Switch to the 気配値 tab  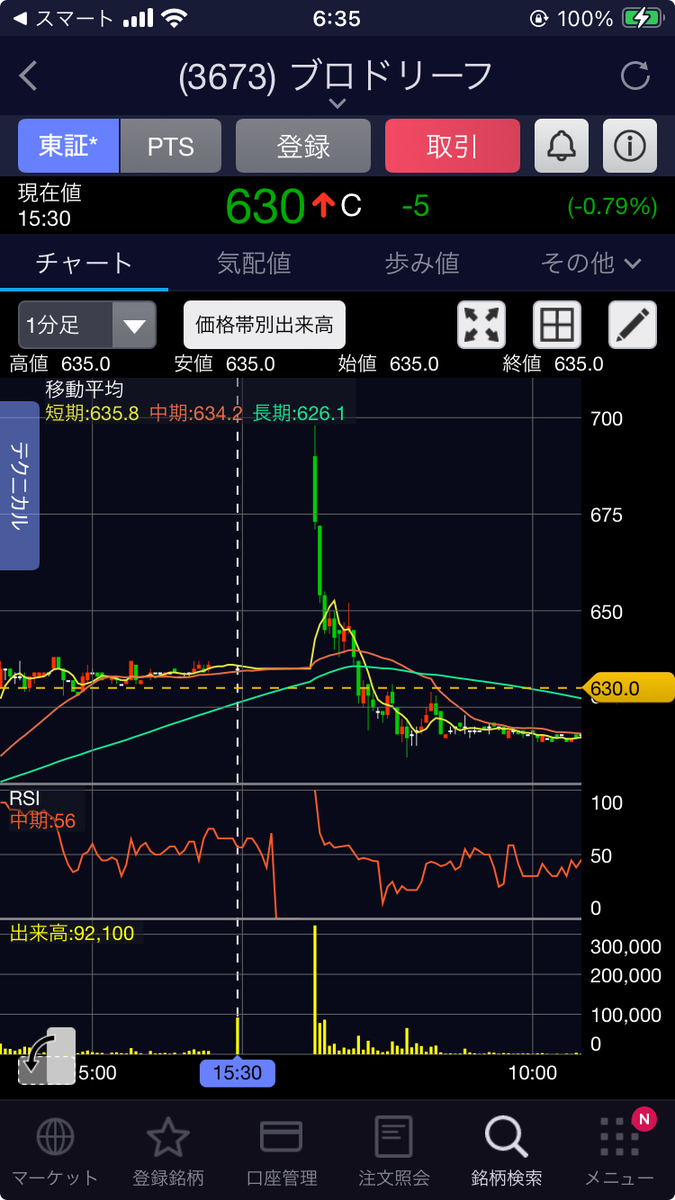[253, 263]
